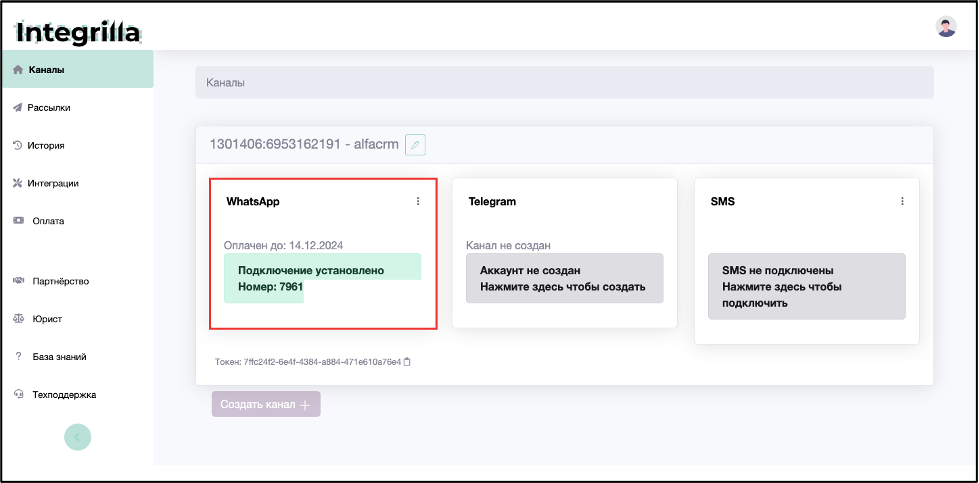Click the pencil edit icon beside alfacrm

[415, 145]
